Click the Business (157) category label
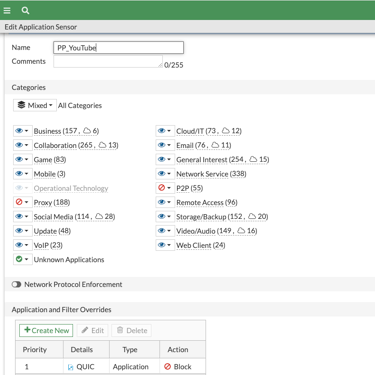The image size is (375, 375). coord(66,131)
